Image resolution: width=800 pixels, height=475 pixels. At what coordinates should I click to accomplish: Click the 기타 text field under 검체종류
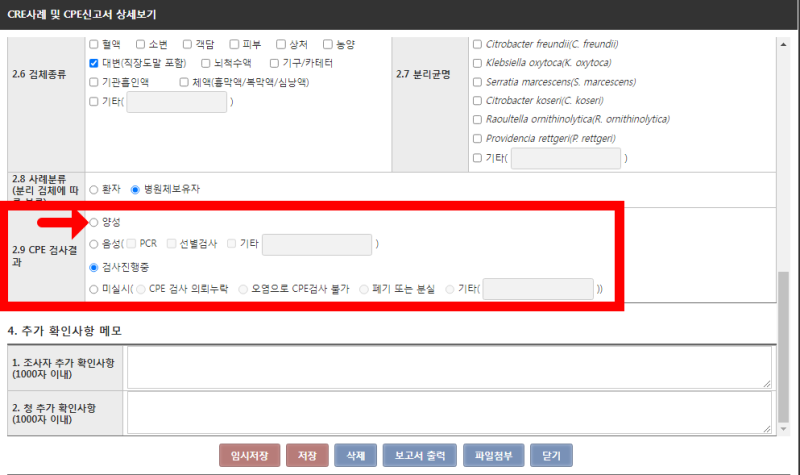(177, 102)
